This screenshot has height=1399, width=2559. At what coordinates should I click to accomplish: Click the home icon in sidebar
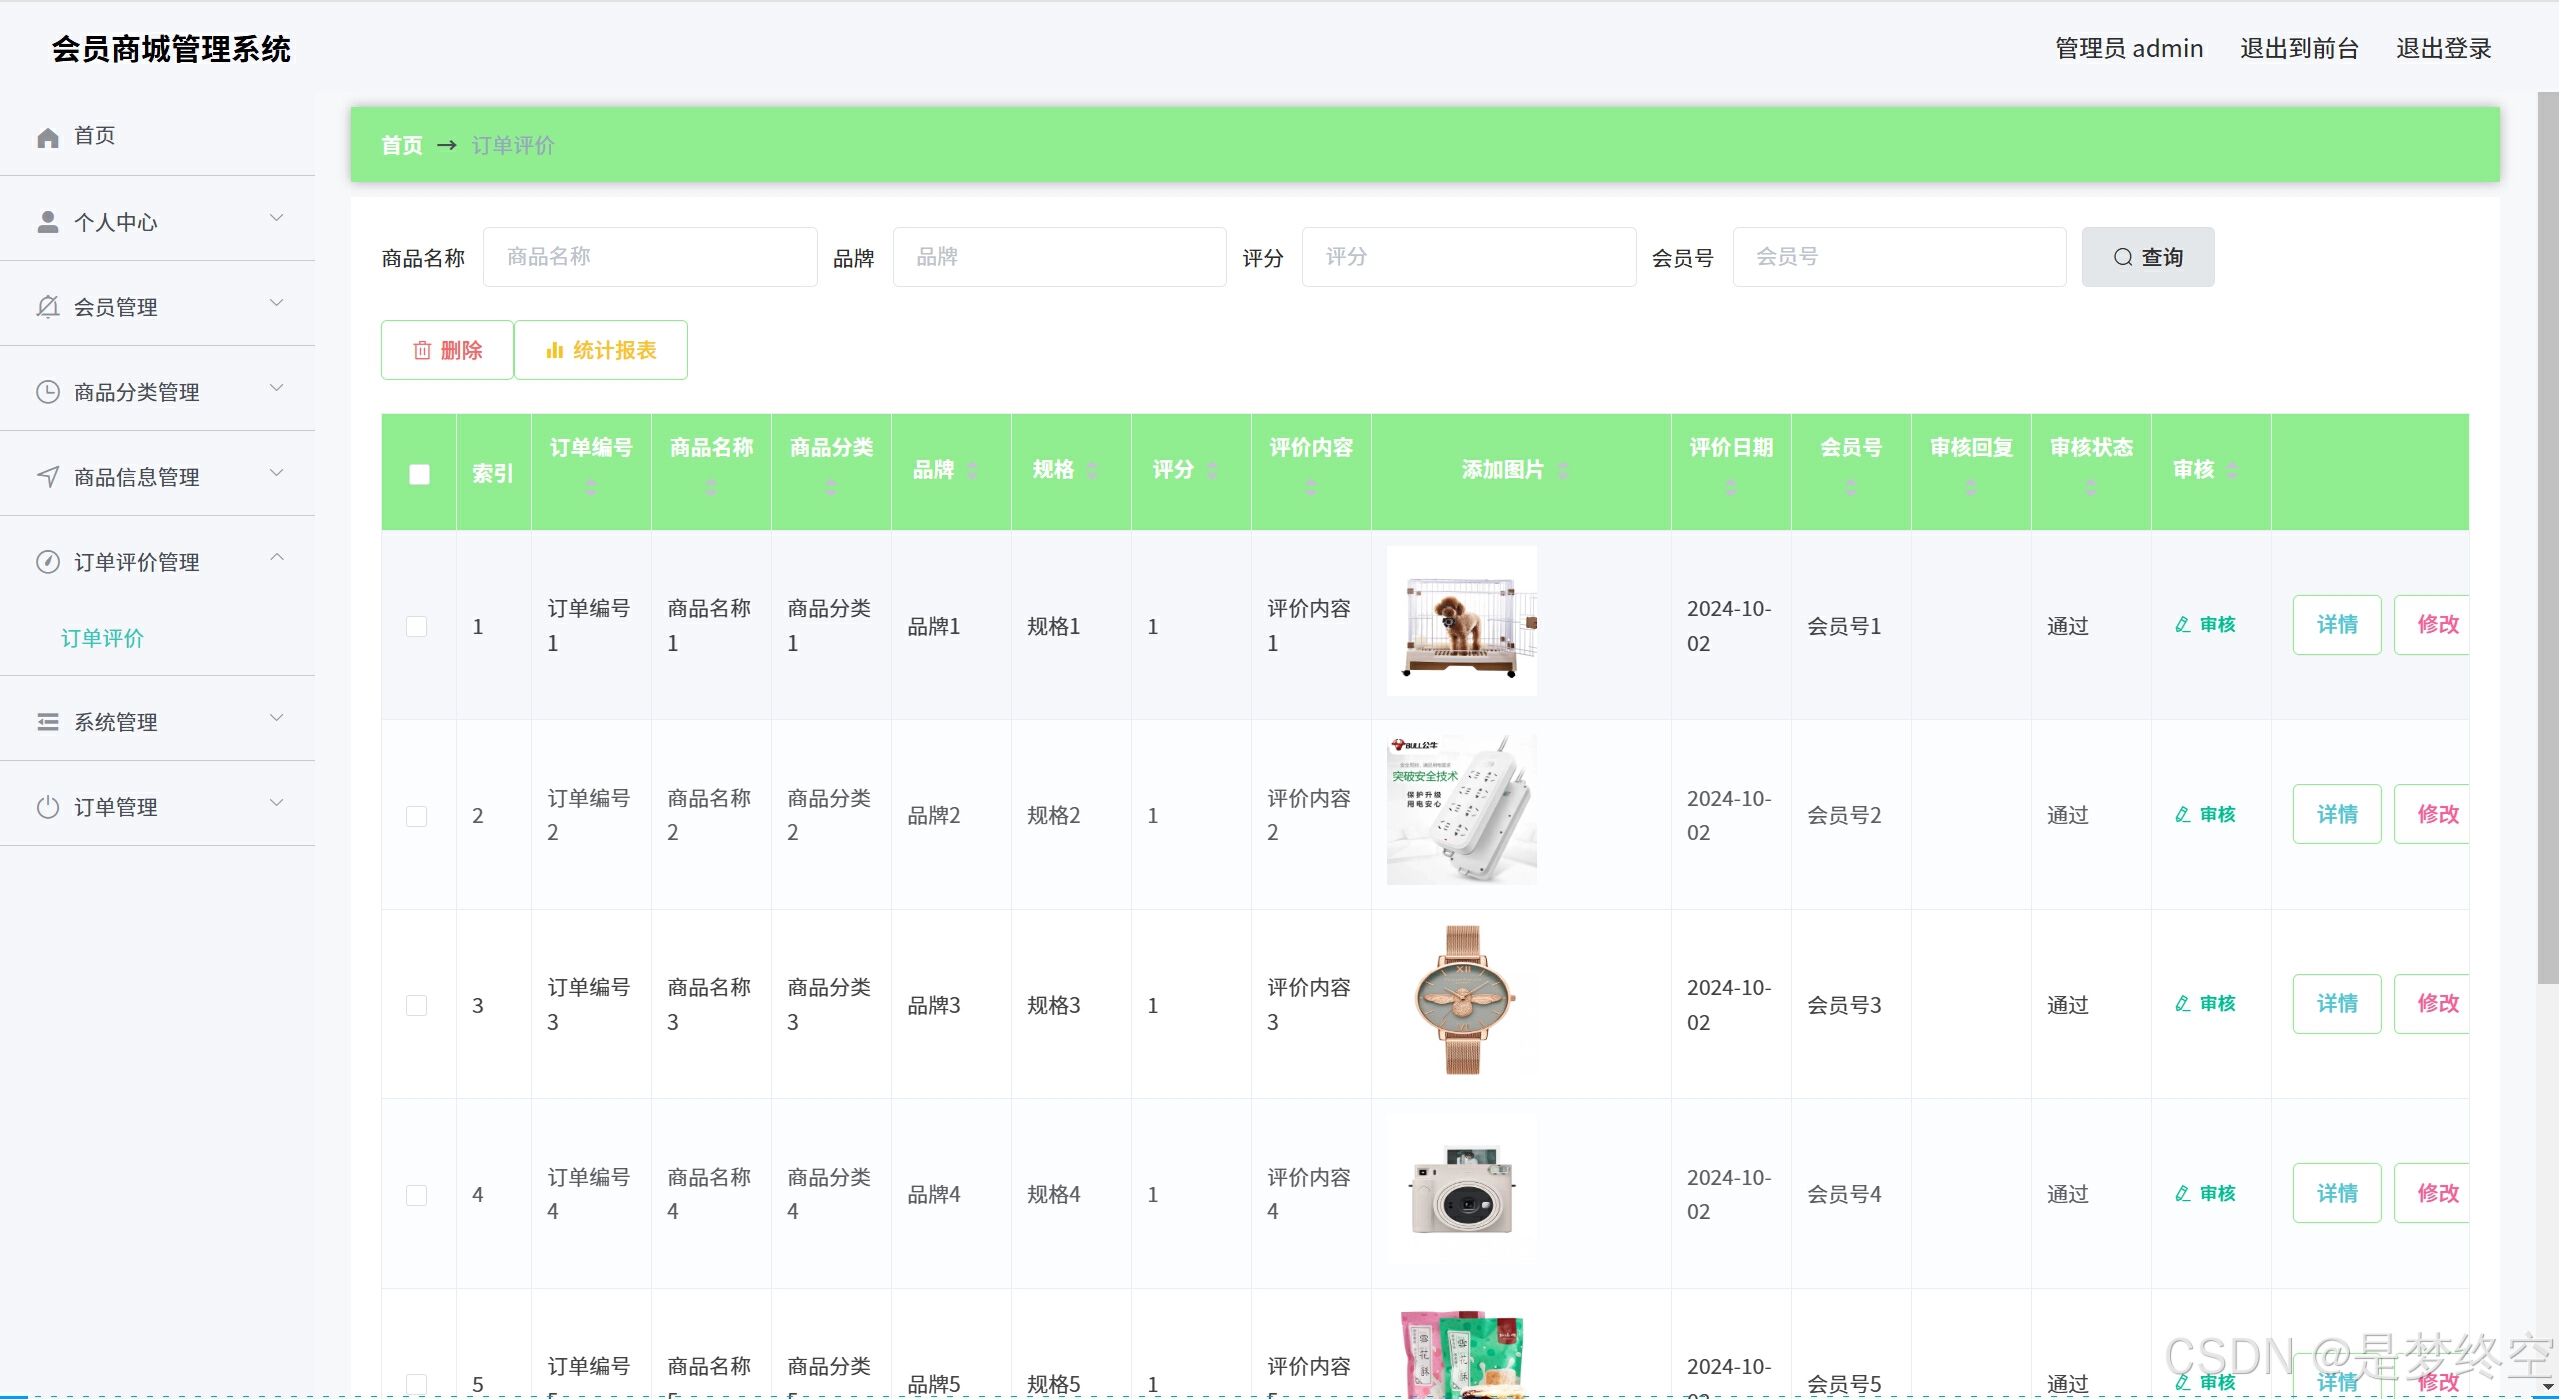pos(47,137)
